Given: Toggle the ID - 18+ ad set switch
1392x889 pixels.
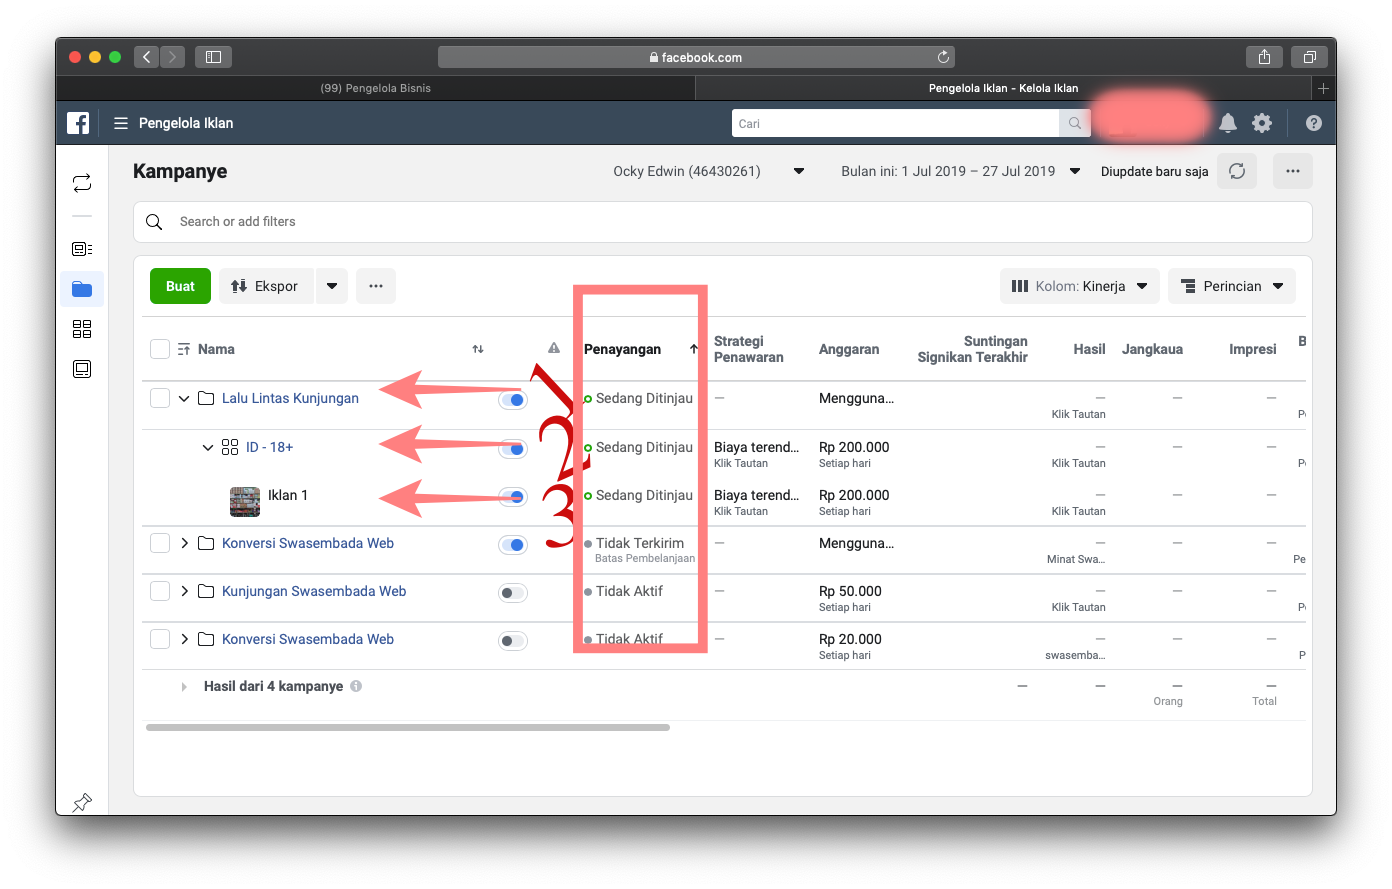Looking at the screenshot, I should pos(513,449).
